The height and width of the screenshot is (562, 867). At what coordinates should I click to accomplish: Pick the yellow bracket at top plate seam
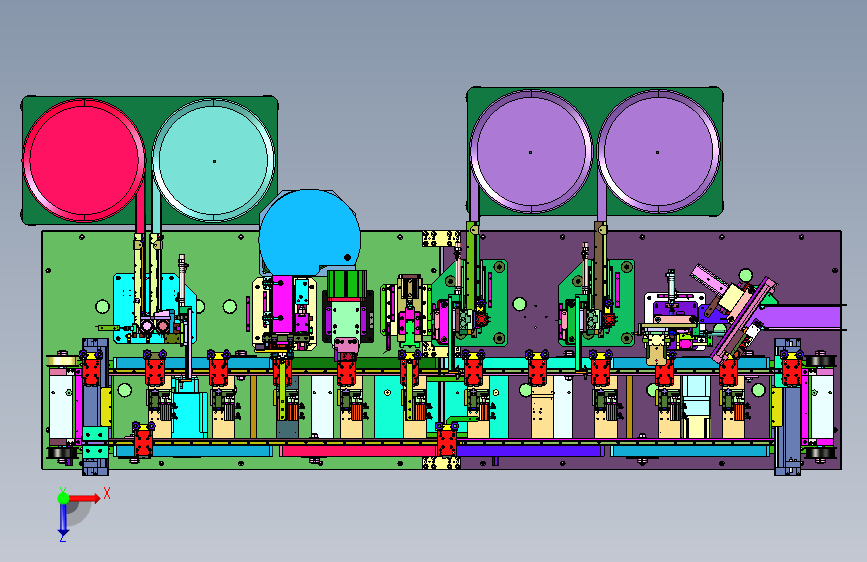tap(441, 238)
